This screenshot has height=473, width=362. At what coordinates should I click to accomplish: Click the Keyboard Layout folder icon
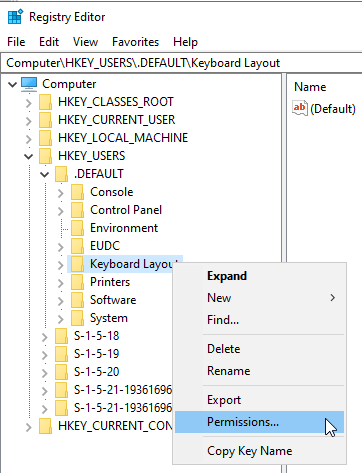click(x=77, y=264)
